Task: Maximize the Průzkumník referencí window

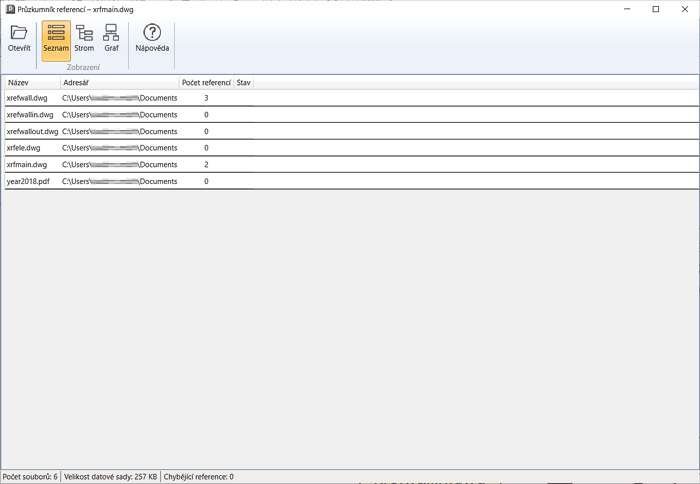Action: point(655,9)
